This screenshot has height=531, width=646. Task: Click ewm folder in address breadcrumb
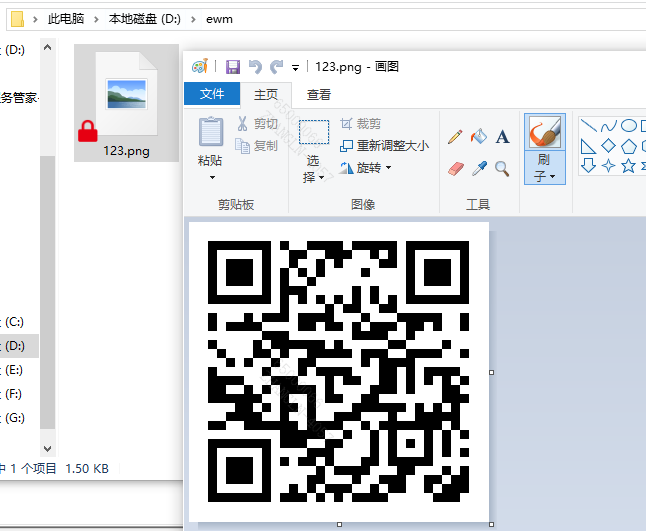(219, 19)
